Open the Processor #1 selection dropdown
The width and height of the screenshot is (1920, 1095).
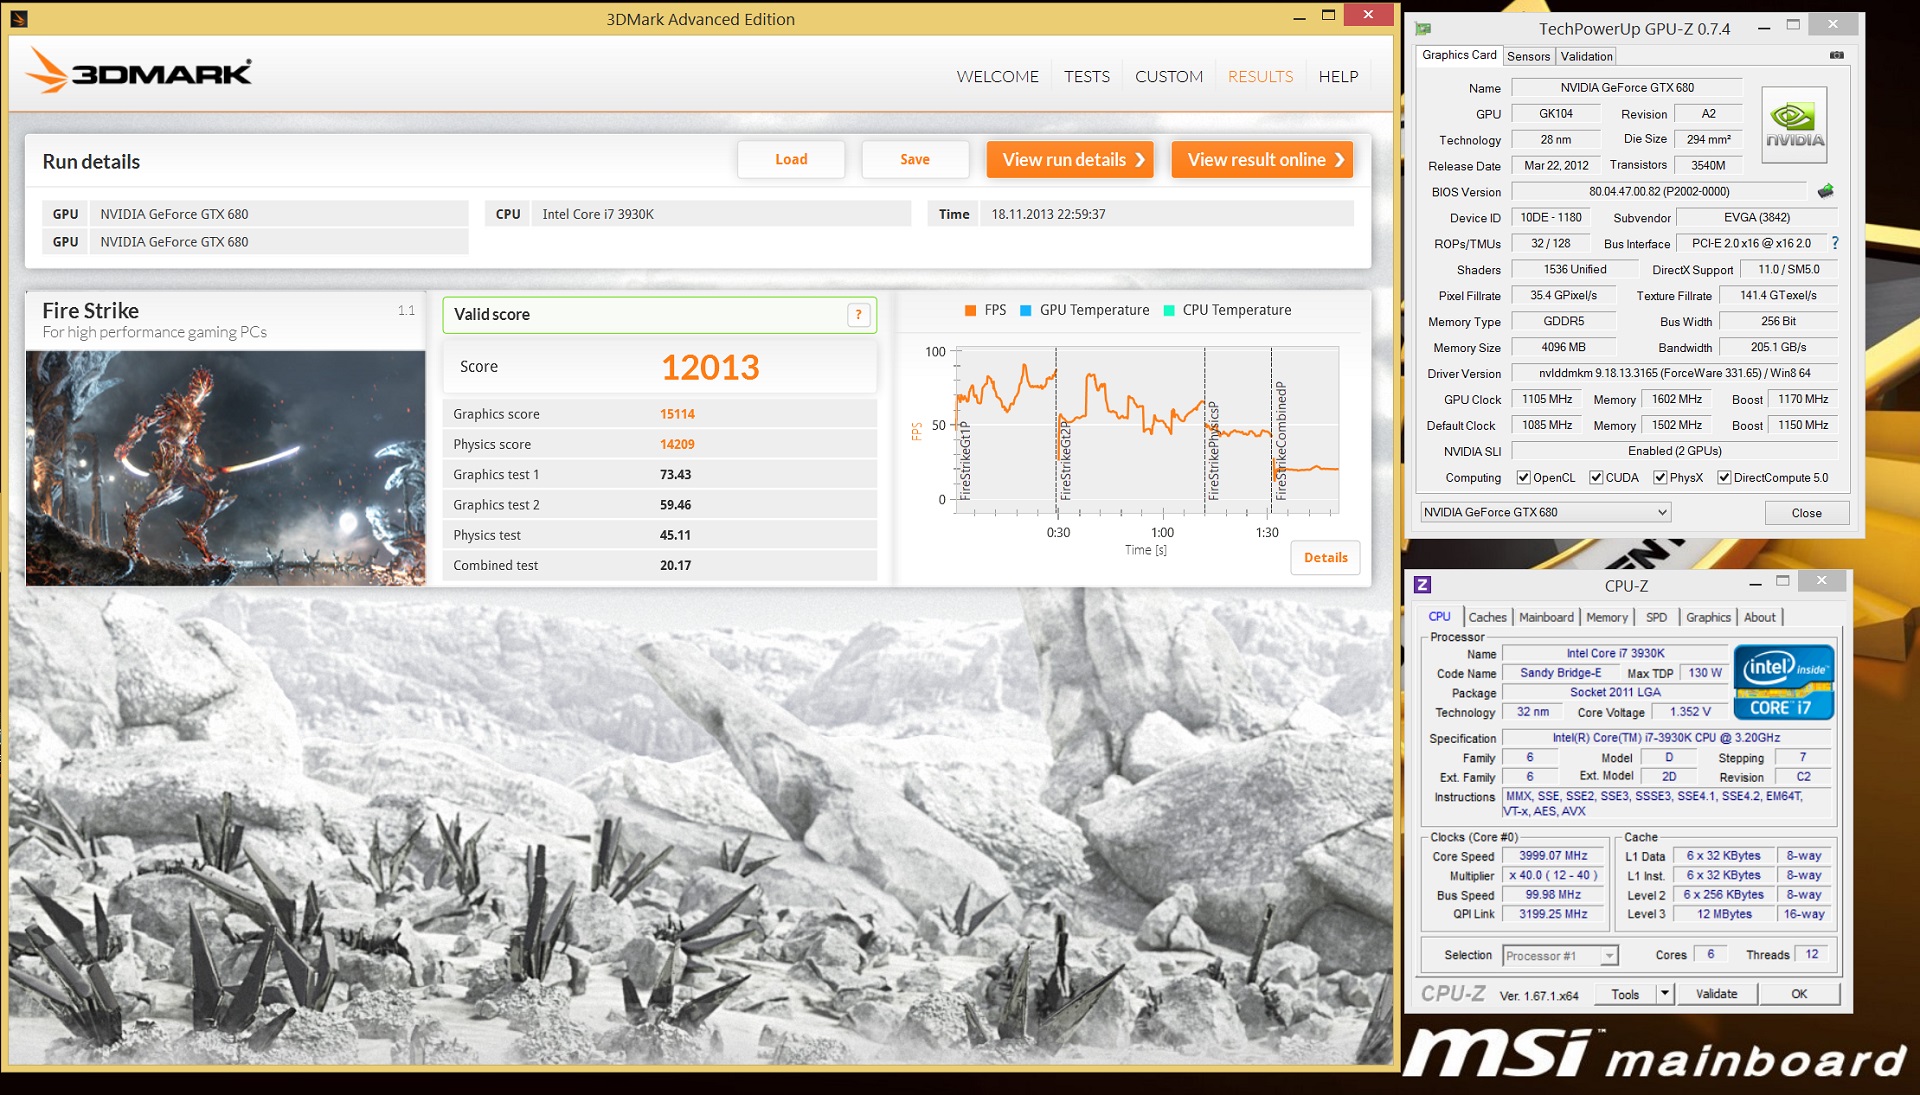pos(1560,956)
